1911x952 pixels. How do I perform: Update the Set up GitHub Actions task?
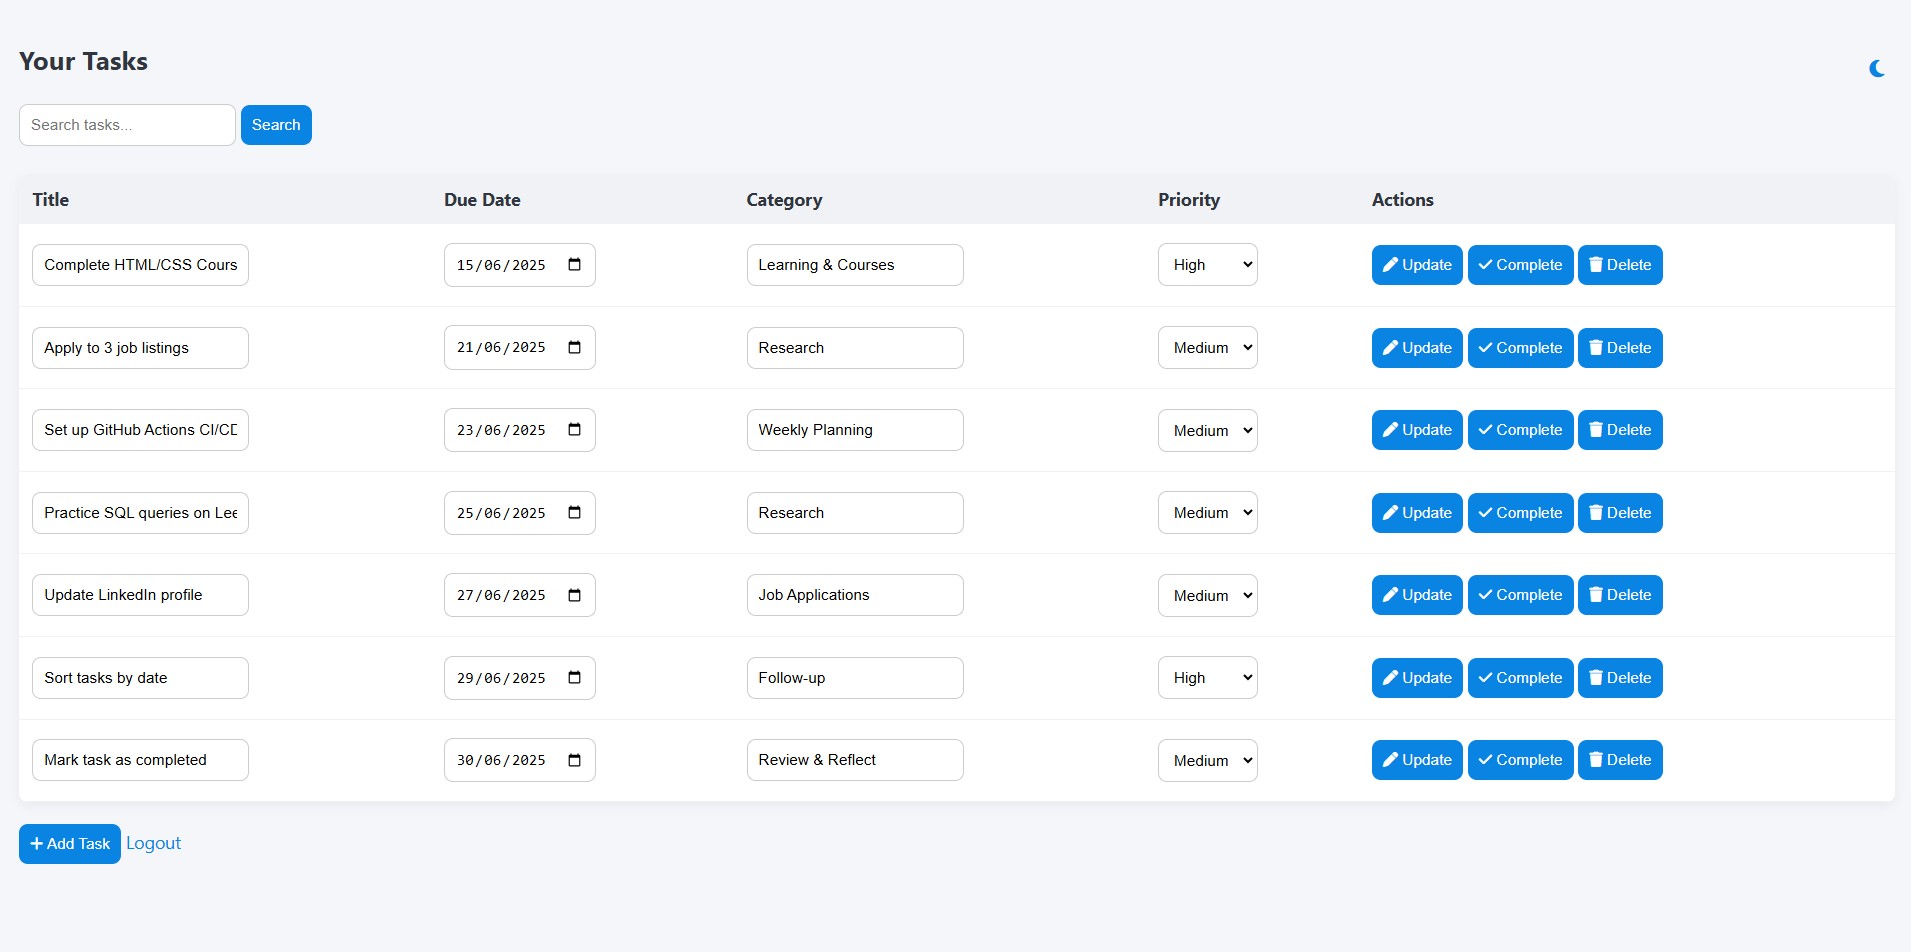1416,430
